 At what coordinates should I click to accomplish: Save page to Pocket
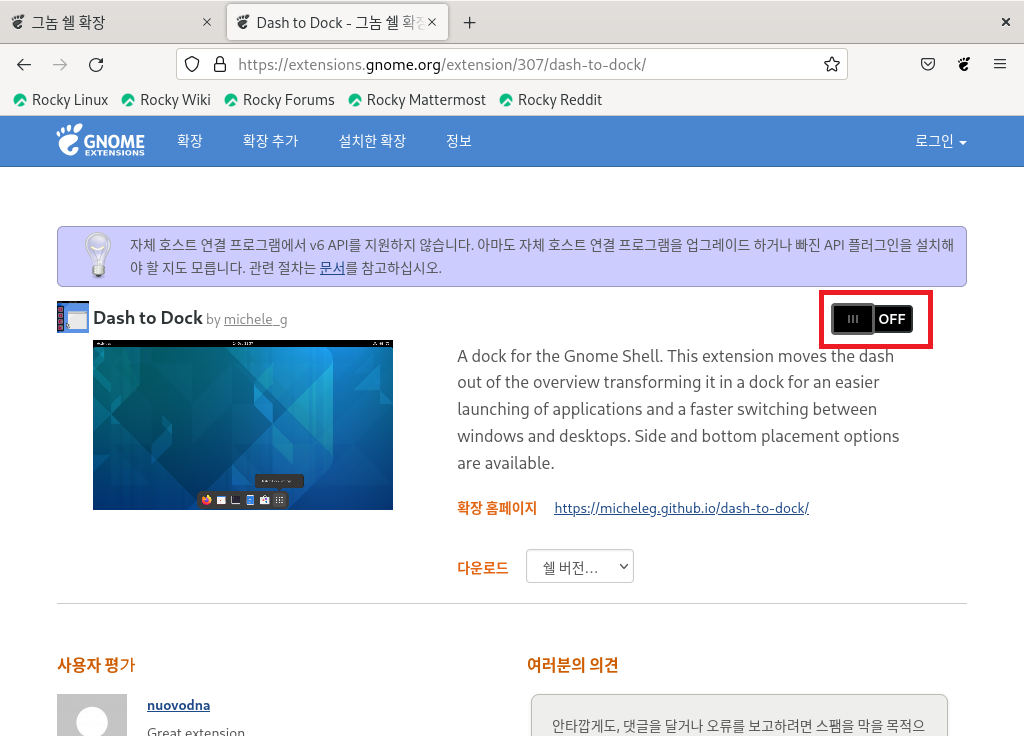(927, 64)
